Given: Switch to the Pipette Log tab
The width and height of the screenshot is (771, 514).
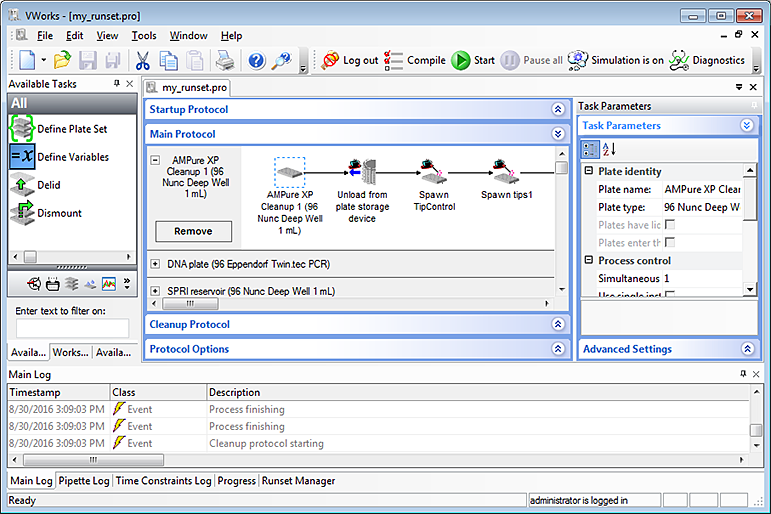Looking at the screenshot, I should [85, 481].
